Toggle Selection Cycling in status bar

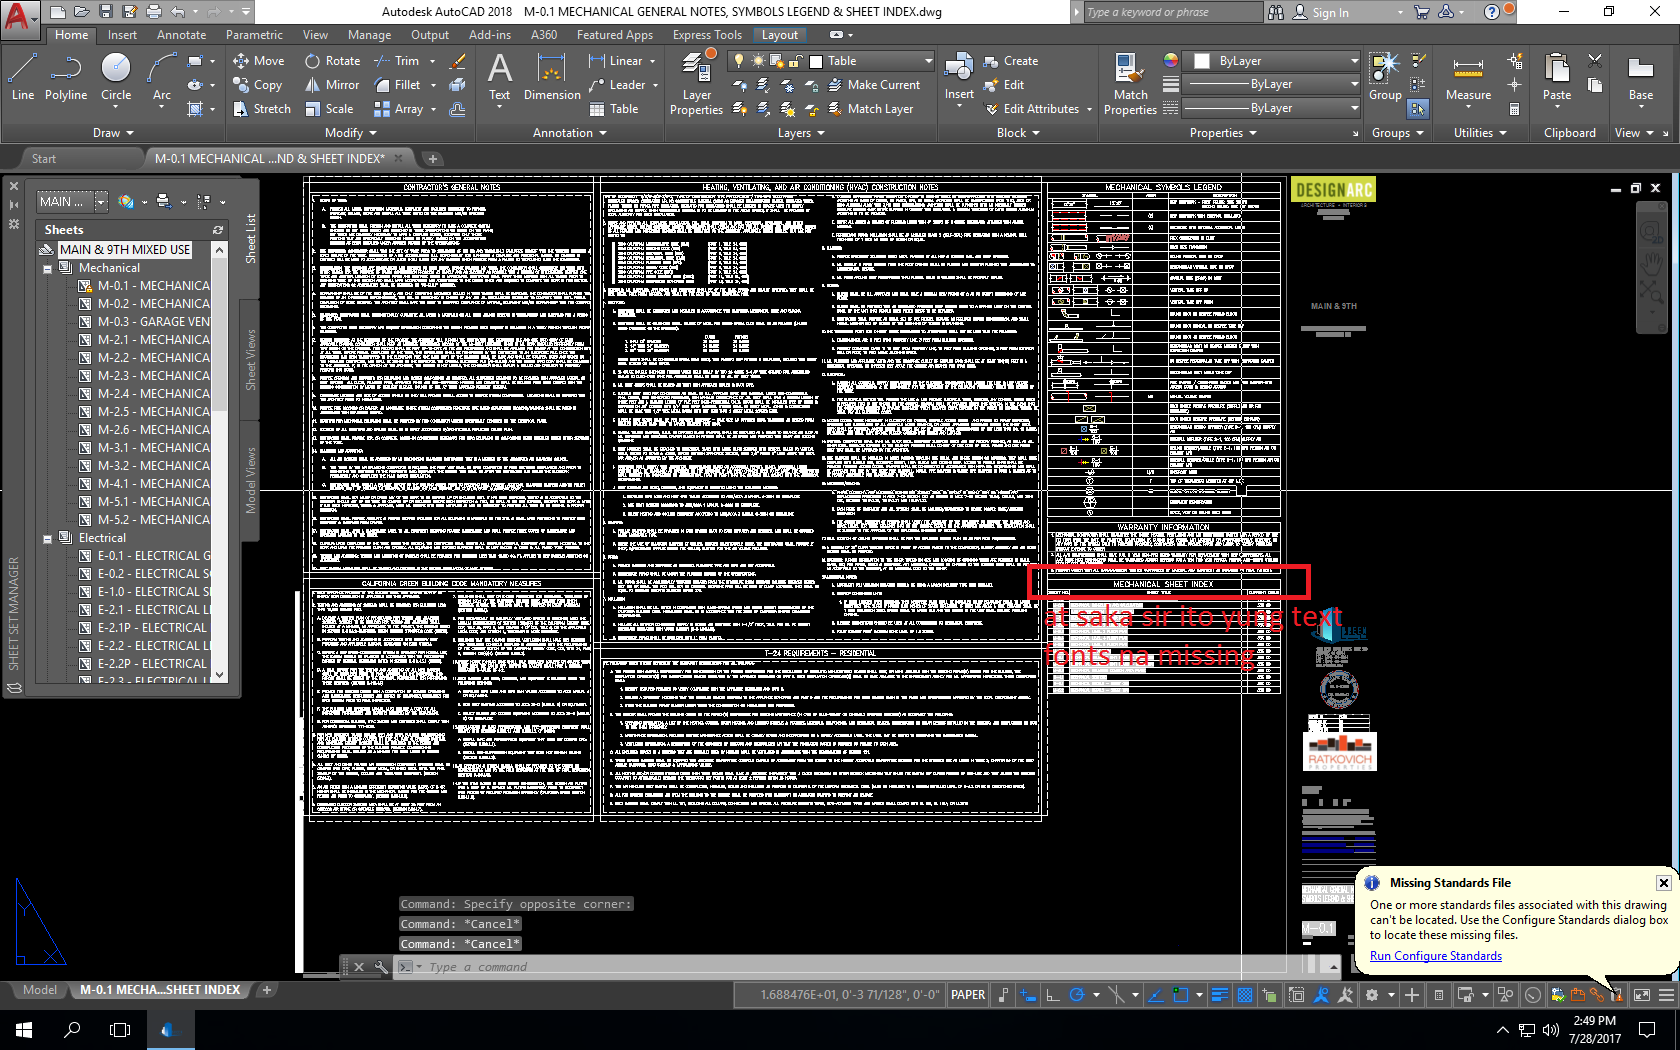click(x=1270, y=995)
